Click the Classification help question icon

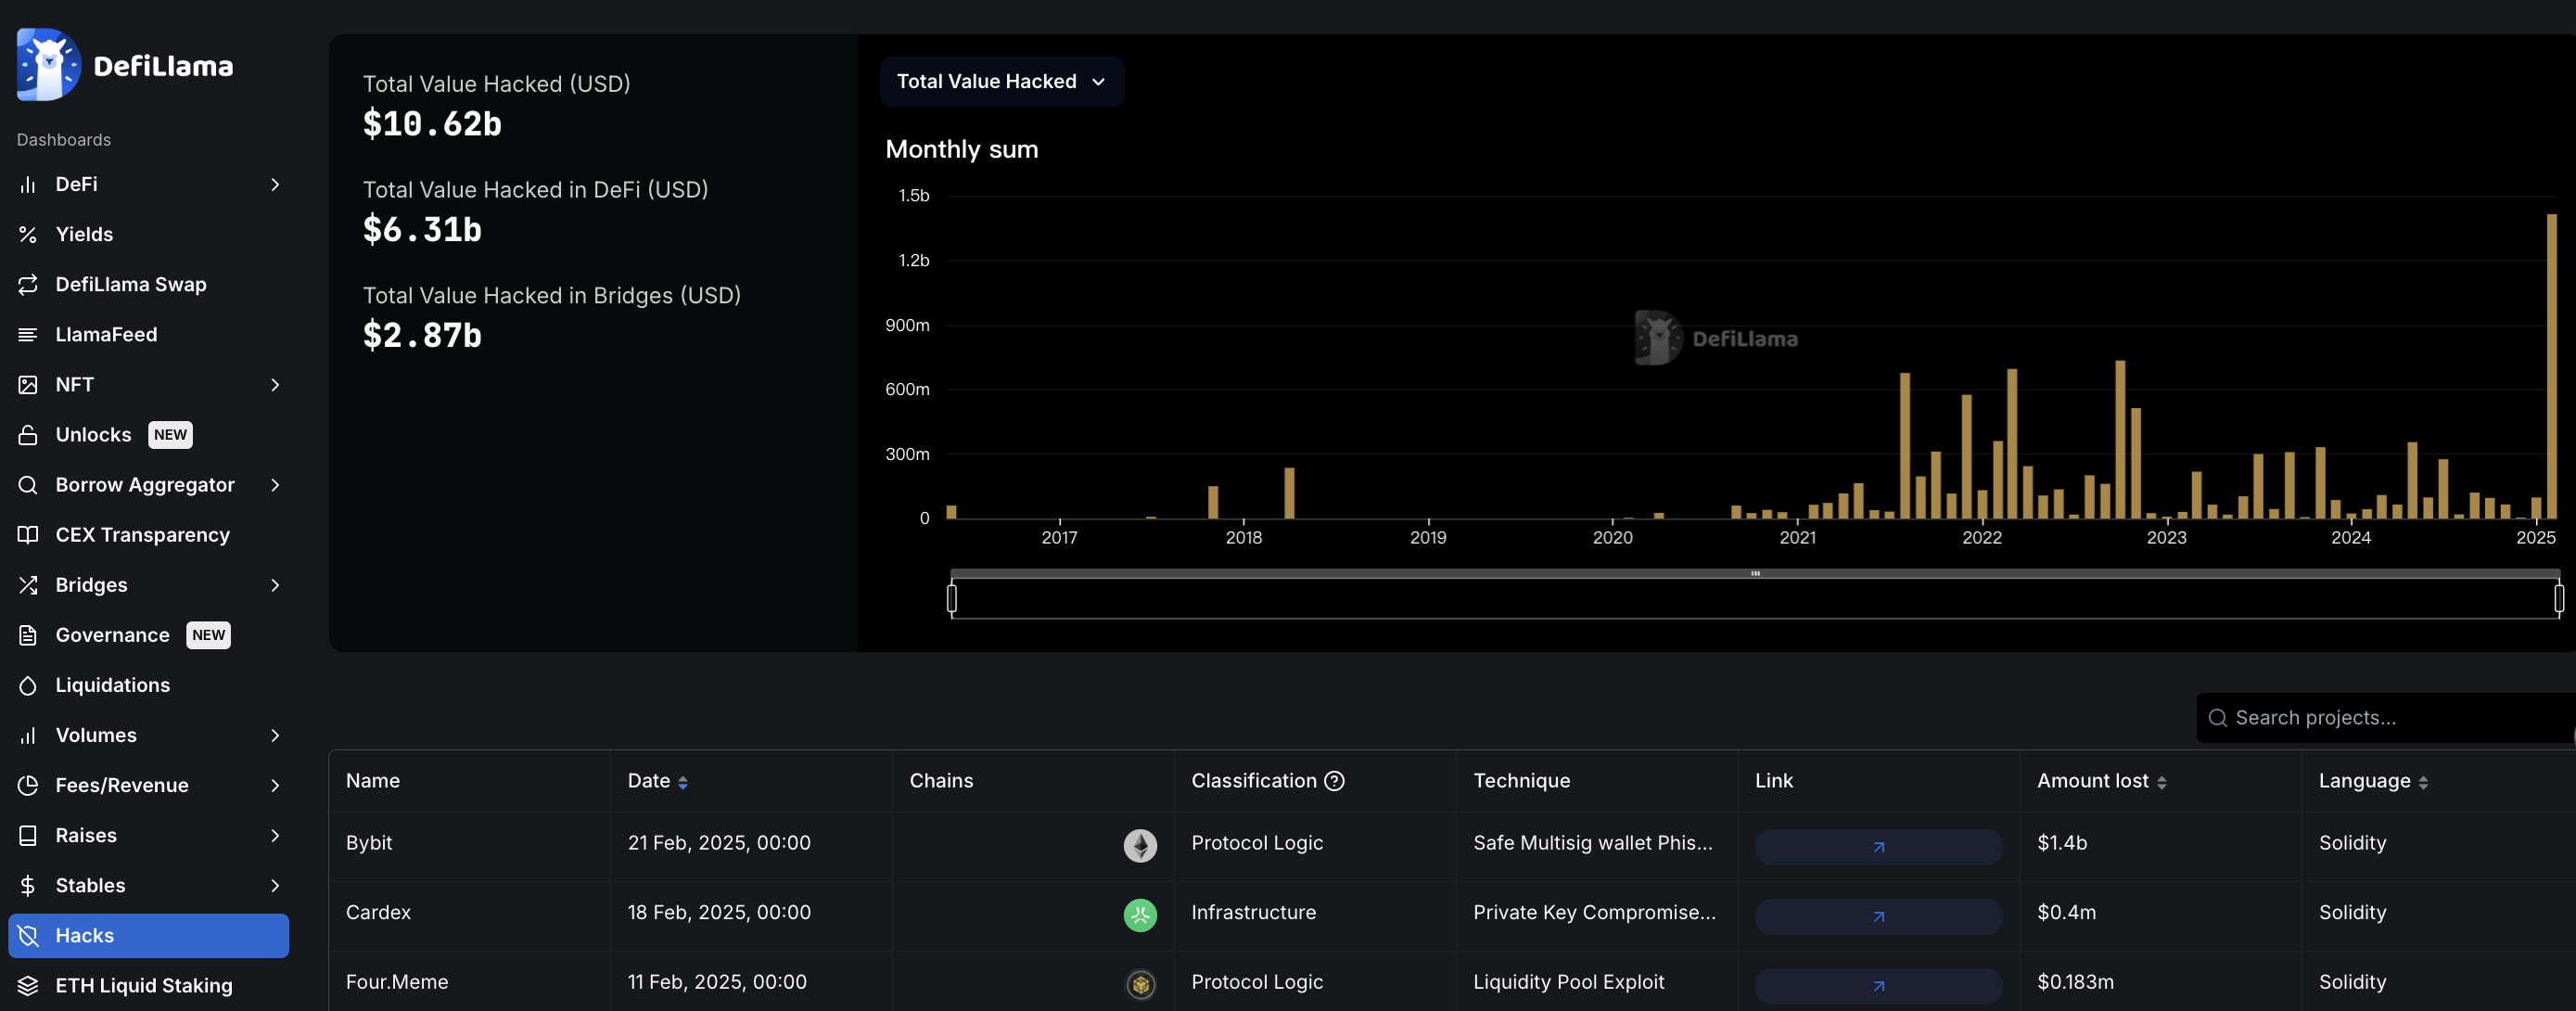(1334, 781)
